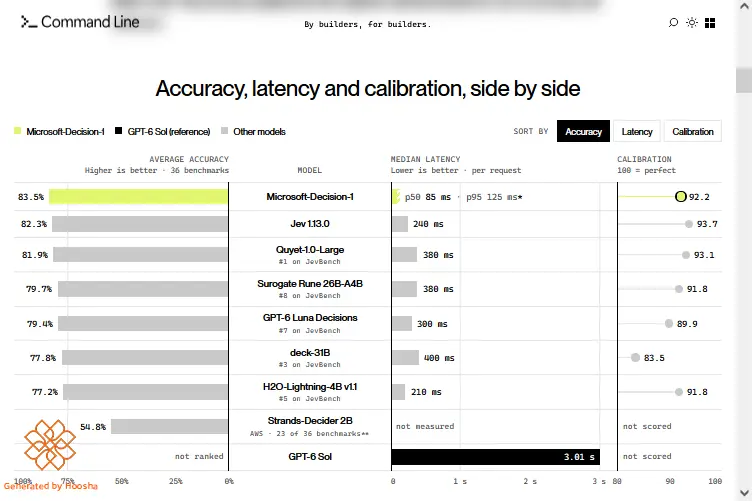The image size is (752, 501).
Task: Click the 54.8% accuracy value
Action: click(x=93, y=427)
